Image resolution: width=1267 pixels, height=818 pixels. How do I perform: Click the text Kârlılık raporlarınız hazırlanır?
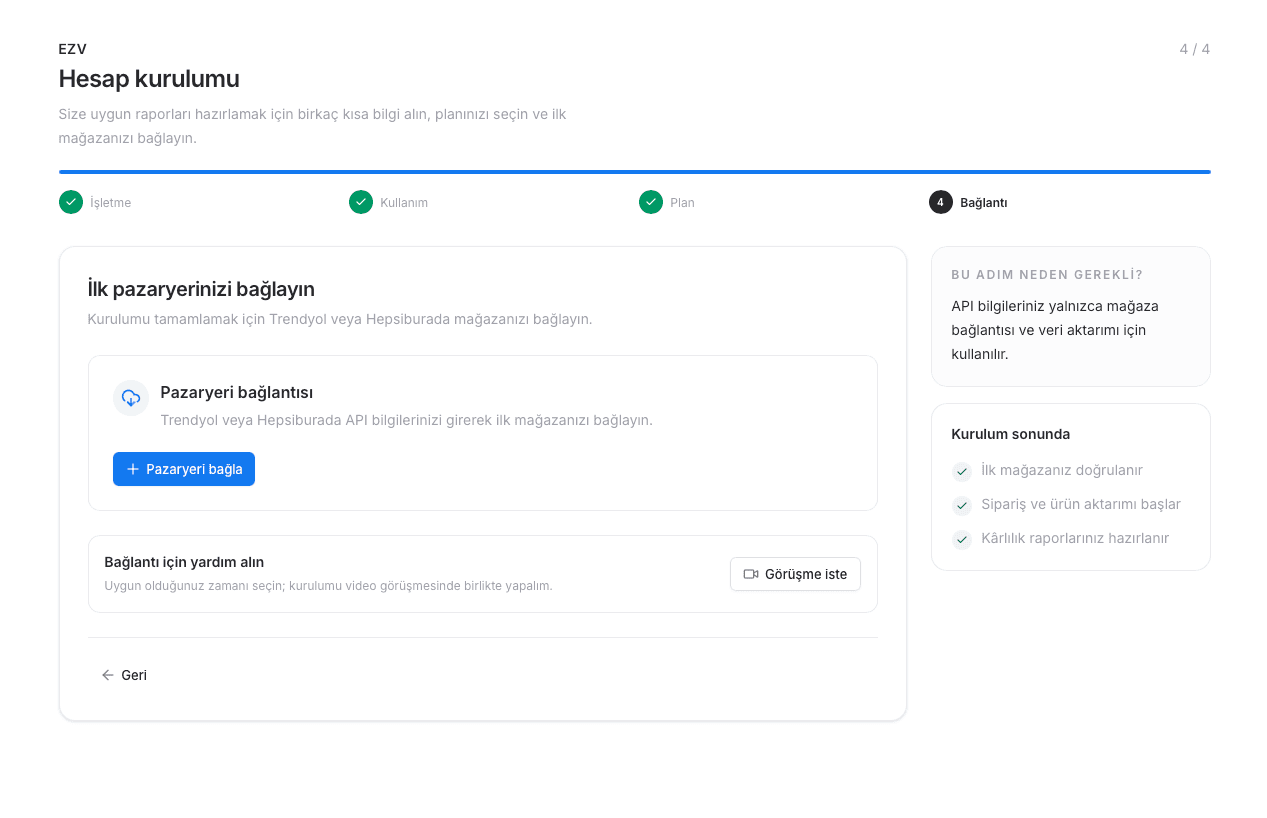click(1075, 538)
